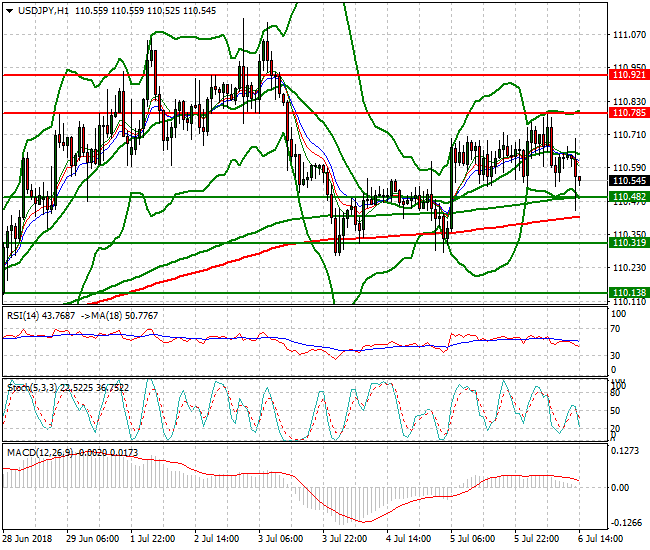The image size is (650, 550).
Task: Click the Stochastic 50 level label
Action: tap(616, 411)
